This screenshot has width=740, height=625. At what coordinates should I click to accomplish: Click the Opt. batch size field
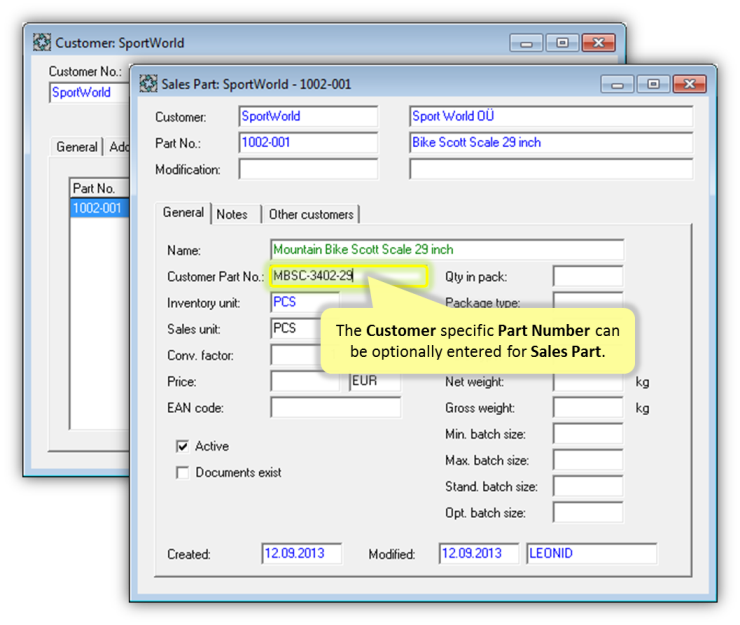pos(588,513)
